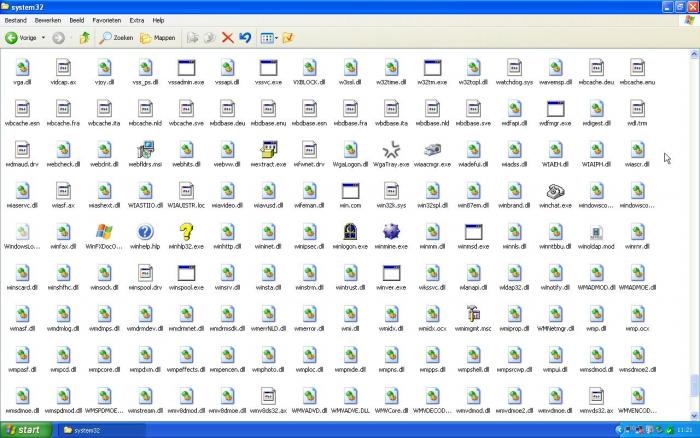Click the Mappen folders button
Viewport: 700px width, 438px height.
click(x=157, y=38)
